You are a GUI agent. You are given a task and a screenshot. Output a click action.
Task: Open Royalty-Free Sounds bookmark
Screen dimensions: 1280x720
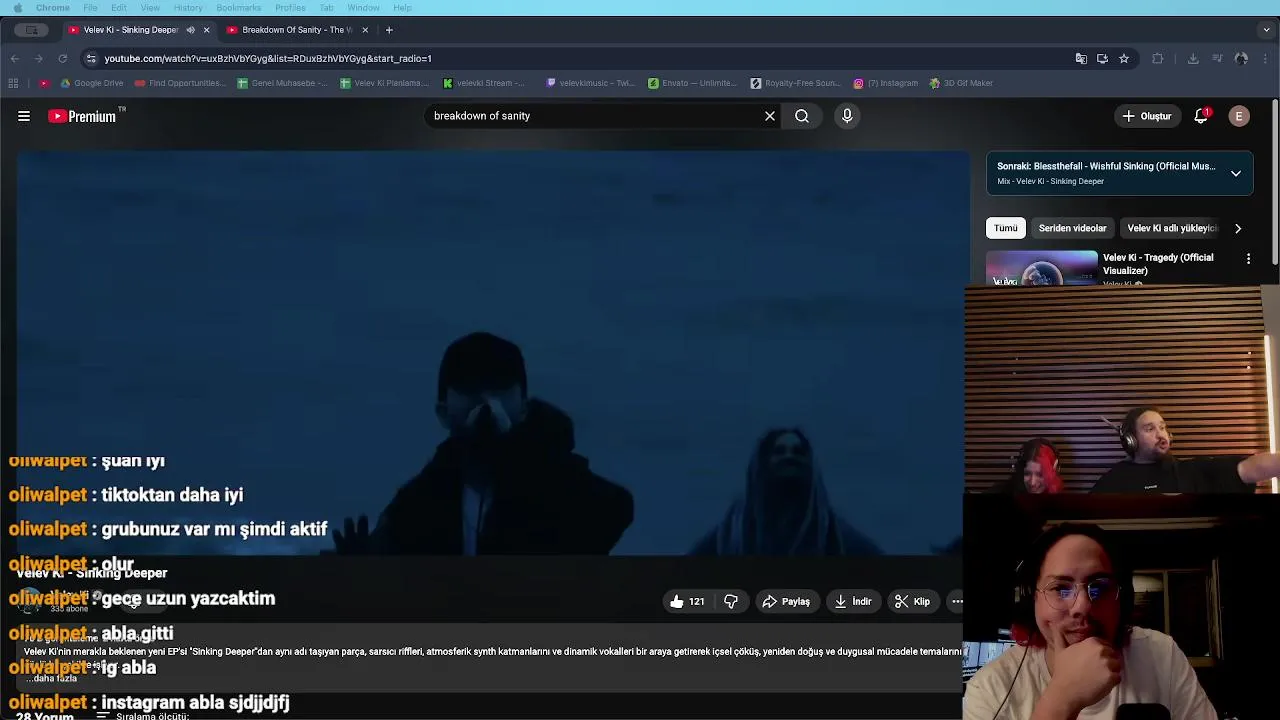tap(796, 83)
